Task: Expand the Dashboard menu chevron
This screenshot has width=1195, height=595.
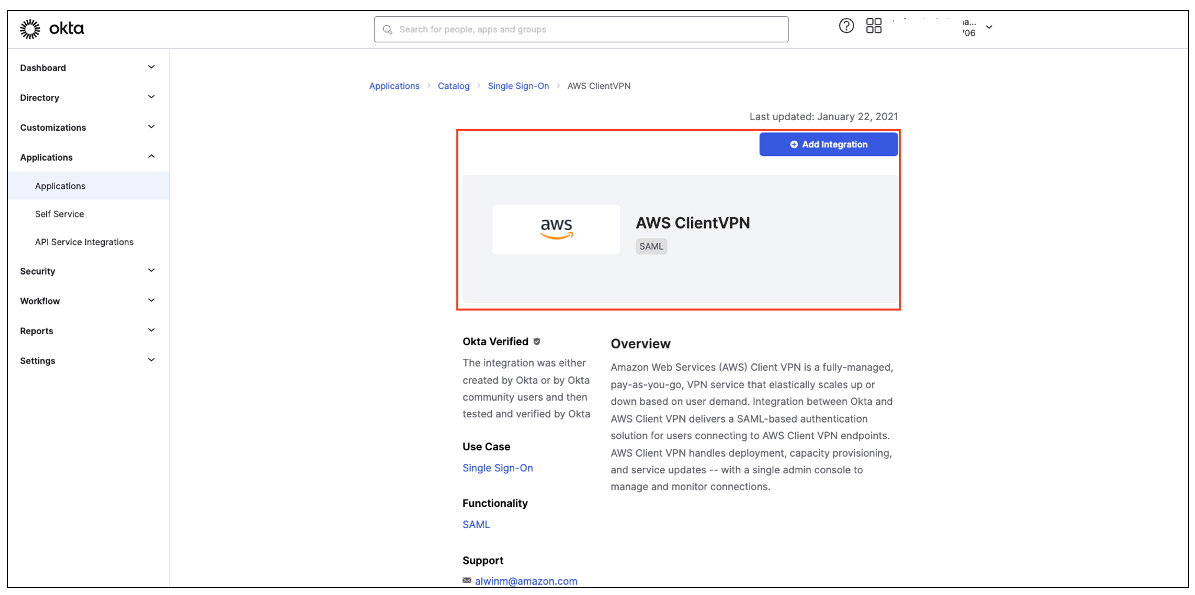Action: (x=151, y=67)
